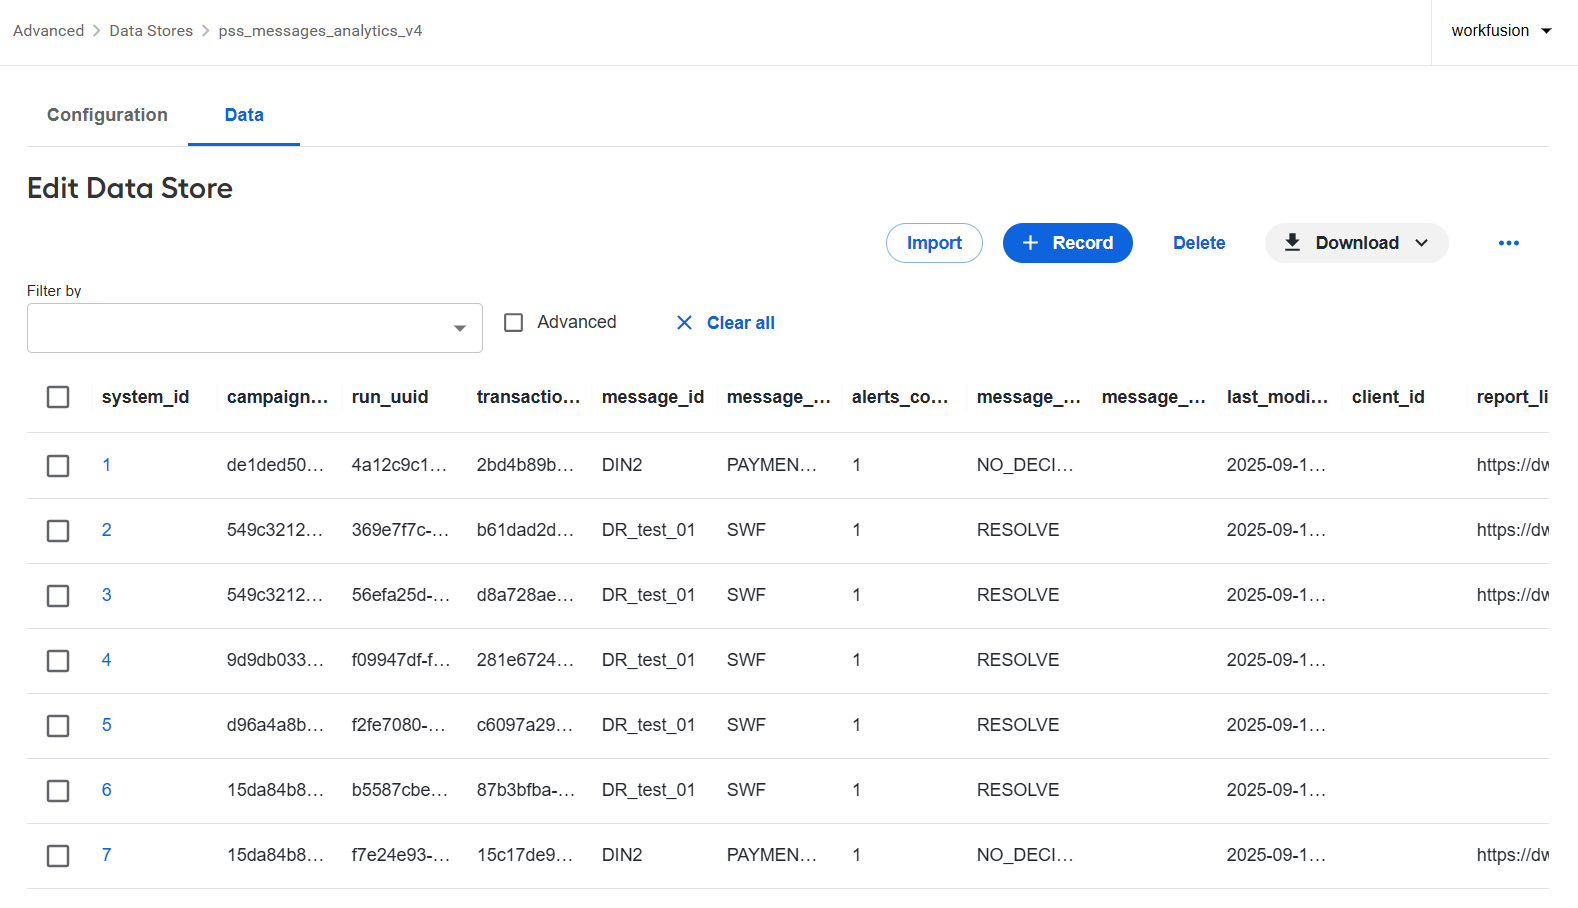The width and height of the screenshot is (1578, 908).
Task: Click the alerts_co… column header
Action: coord(900,397)
